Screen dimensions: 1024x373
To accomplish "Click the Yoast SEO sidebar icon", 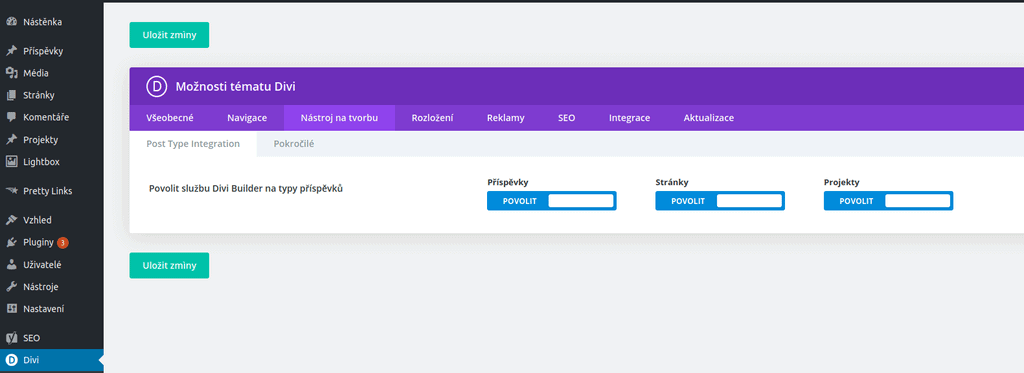I will (11, 338).
